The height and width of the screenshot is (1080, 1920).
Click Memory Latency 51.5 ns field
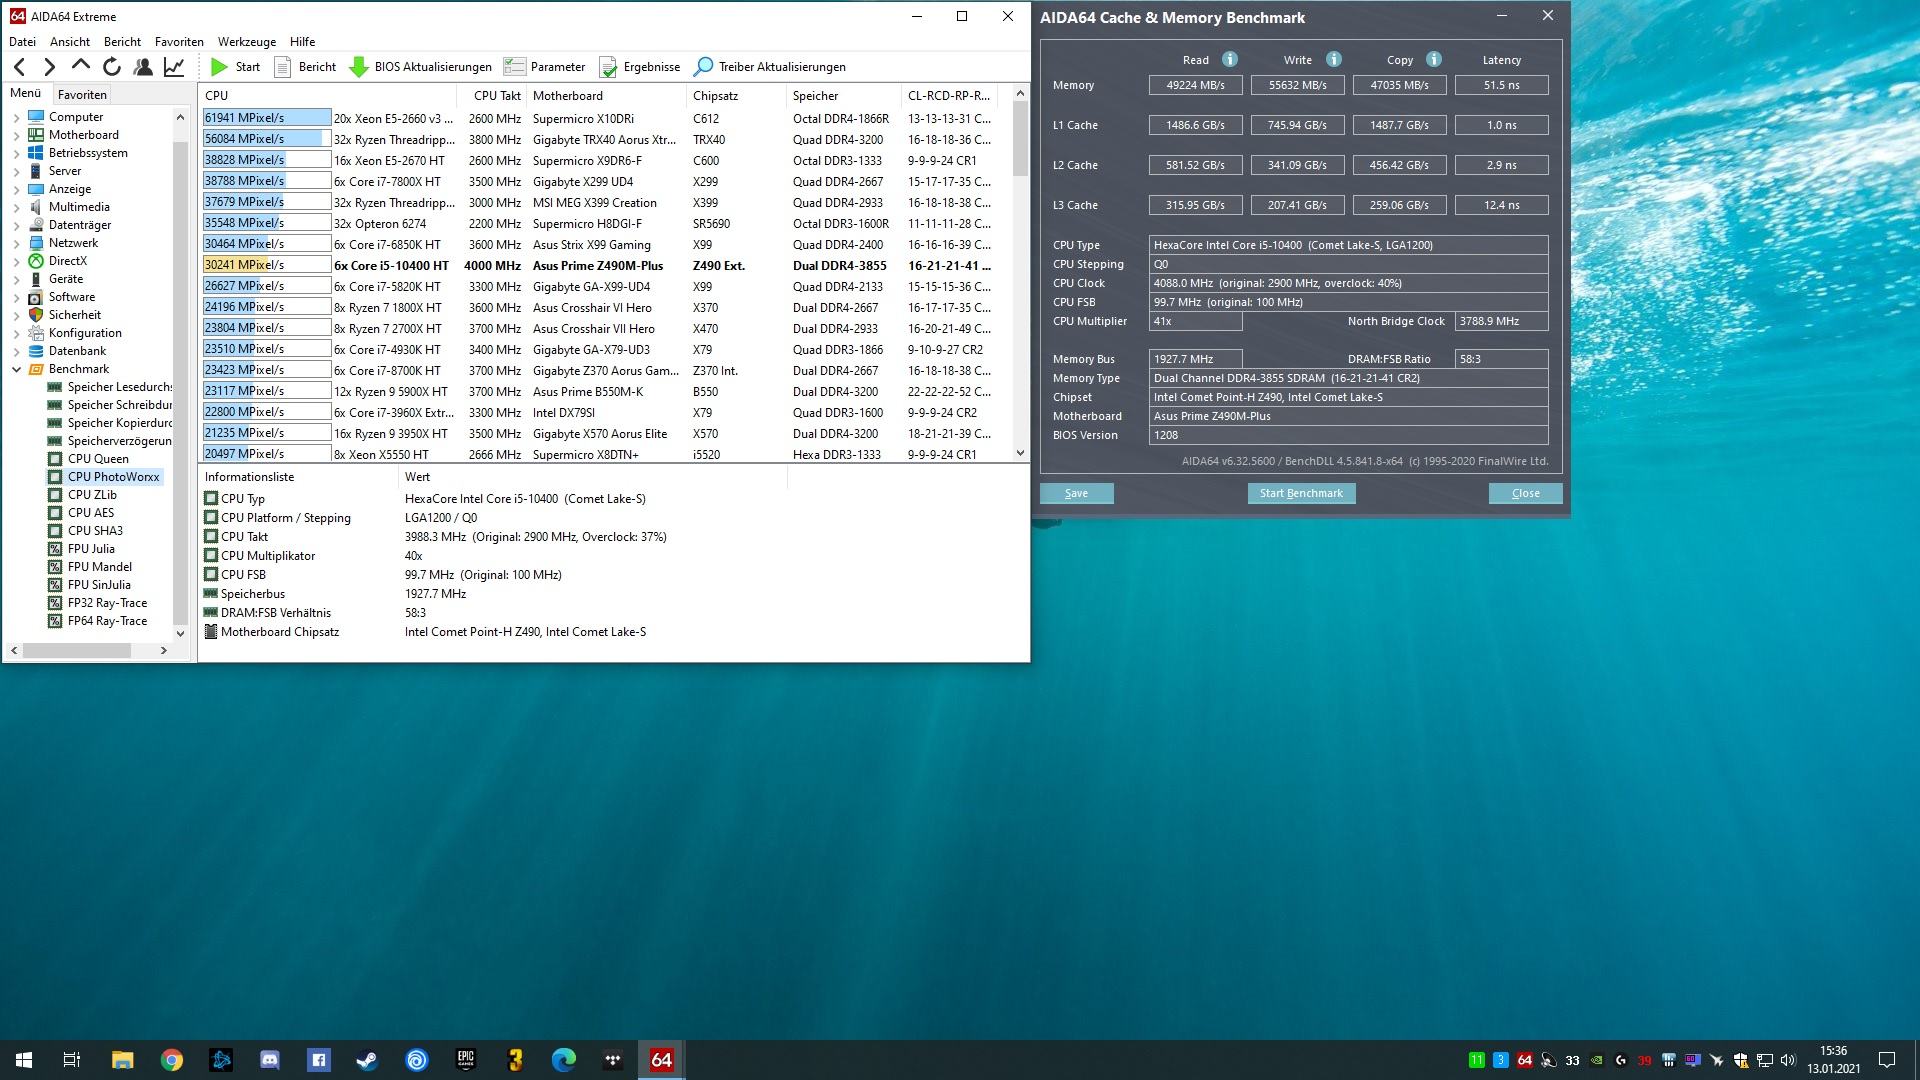click(1501, 85)
